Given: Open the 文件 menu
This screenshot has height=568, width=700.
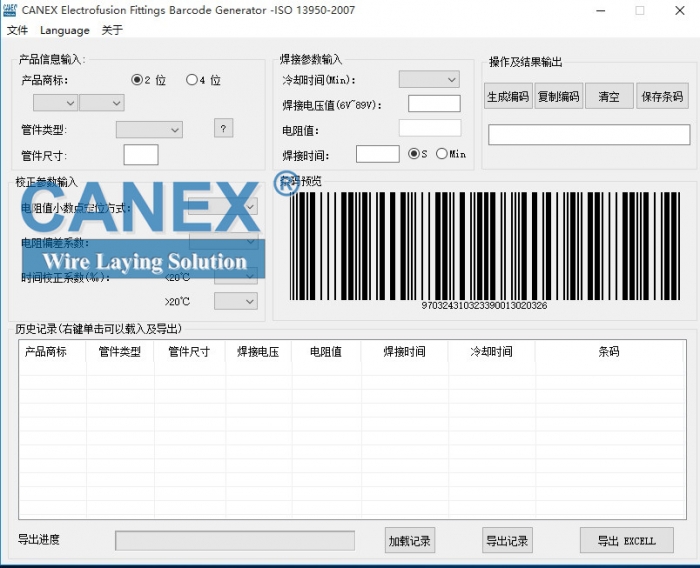Looking at the screenshot, I should (17, 30).
